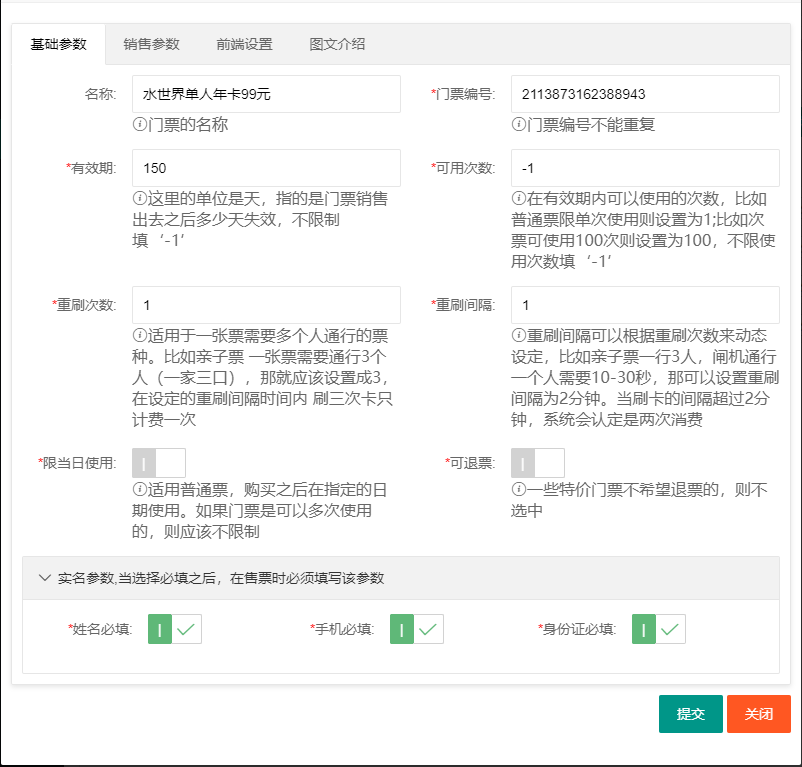Enable the 限当日使用 switch

click(159, 463)
